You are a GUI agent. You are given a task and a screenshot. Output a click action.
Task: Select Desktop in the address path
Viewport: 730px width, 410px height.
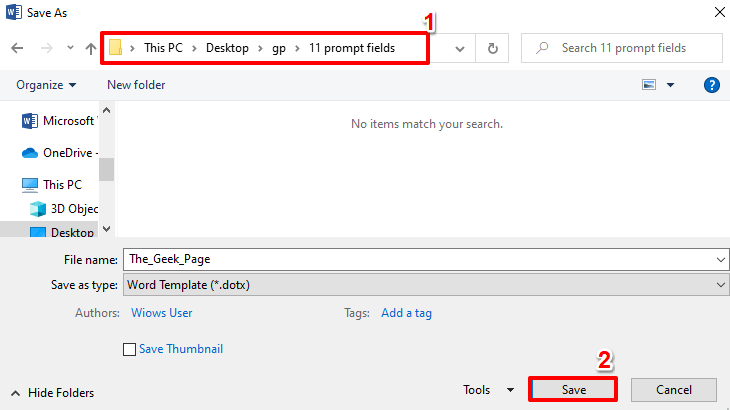(227, 48)
